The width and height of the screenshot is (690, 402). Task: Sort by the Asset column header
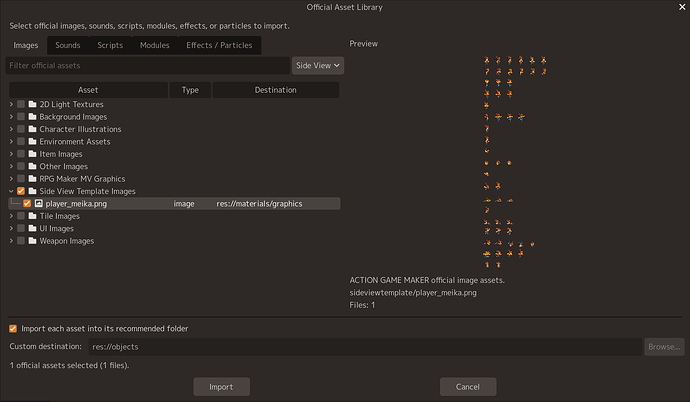[88, 90]
